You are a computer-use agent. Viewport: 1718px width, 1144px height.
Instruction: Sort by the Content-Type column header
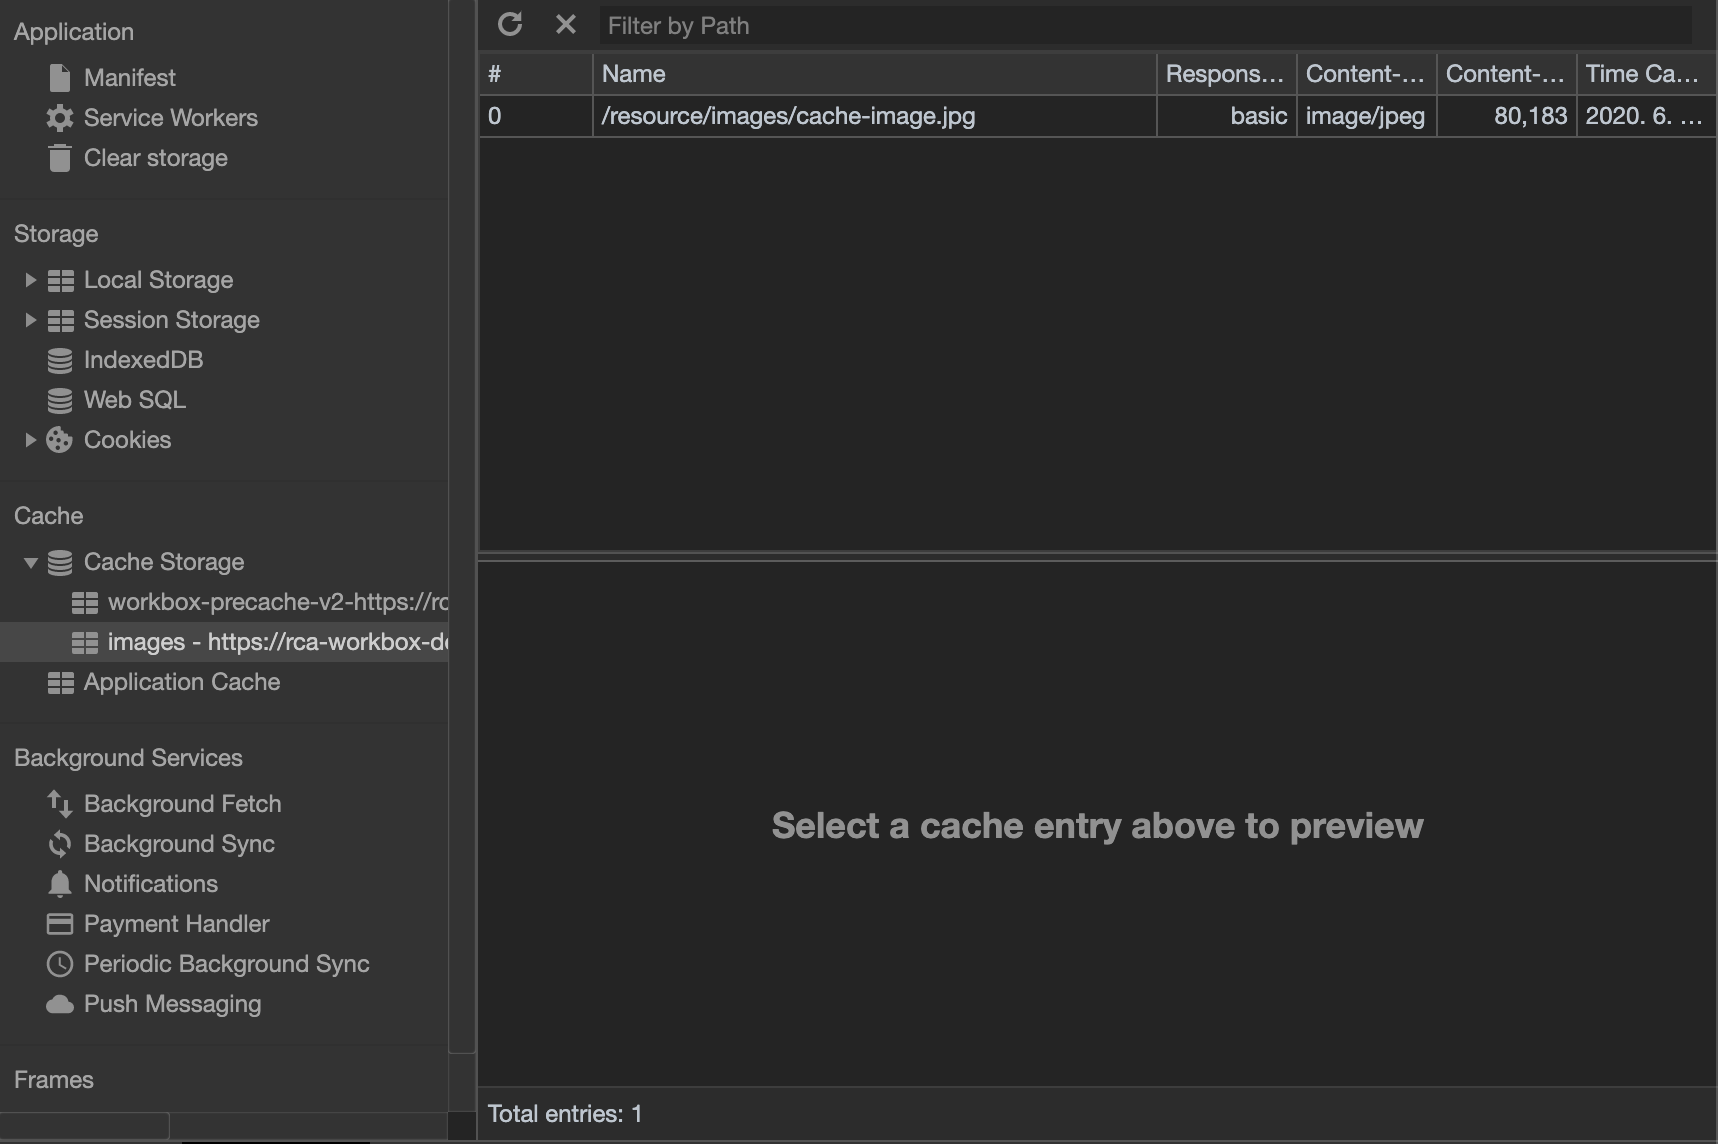coord(1367,74)
